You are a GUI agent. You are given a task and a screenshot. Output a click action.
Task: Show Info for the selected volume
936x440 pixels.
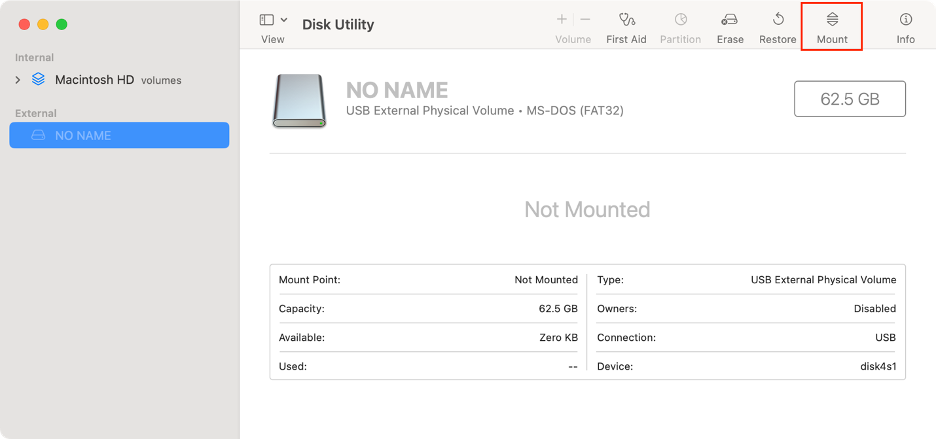[906, 27]
